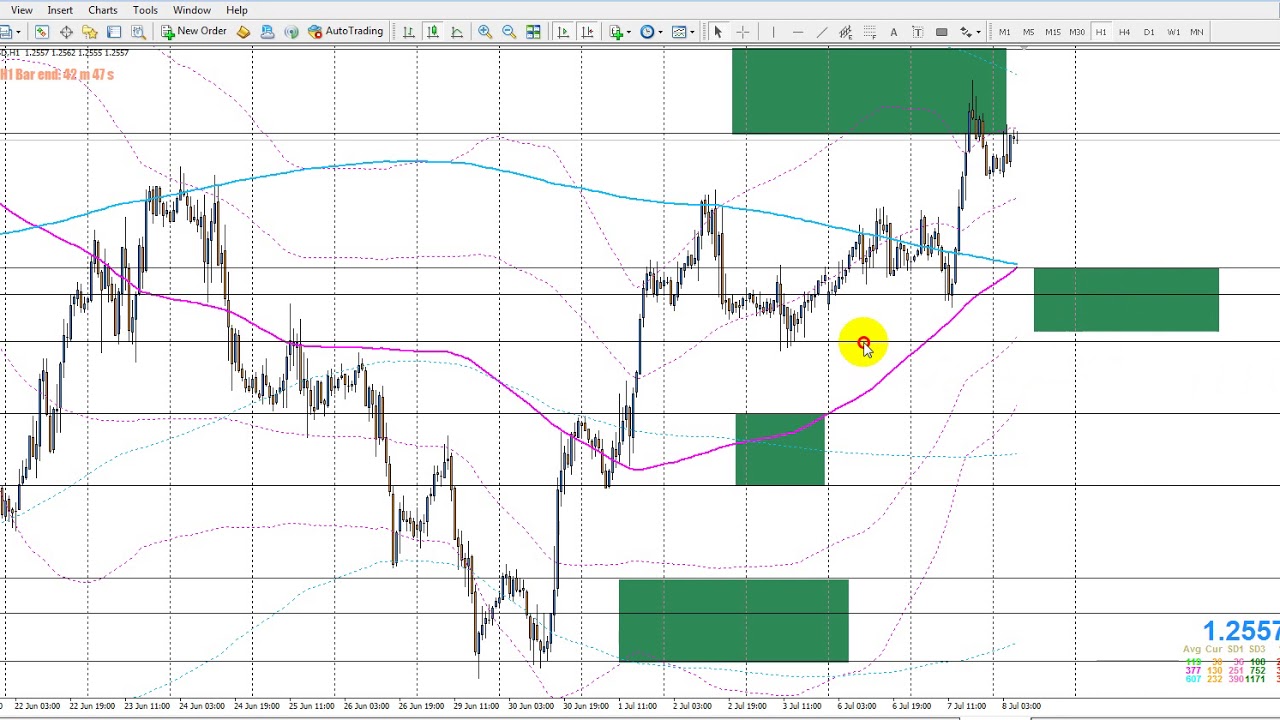Open the Window menu

coord(192,10)
